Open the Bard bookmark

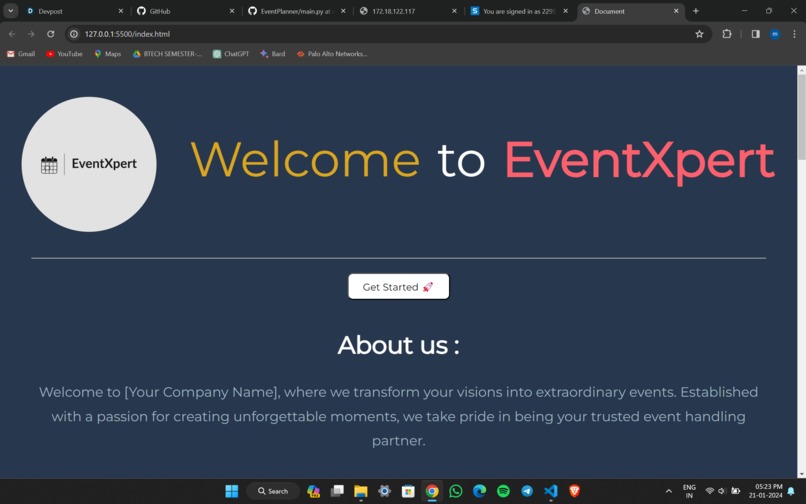[x=272, y=53]
